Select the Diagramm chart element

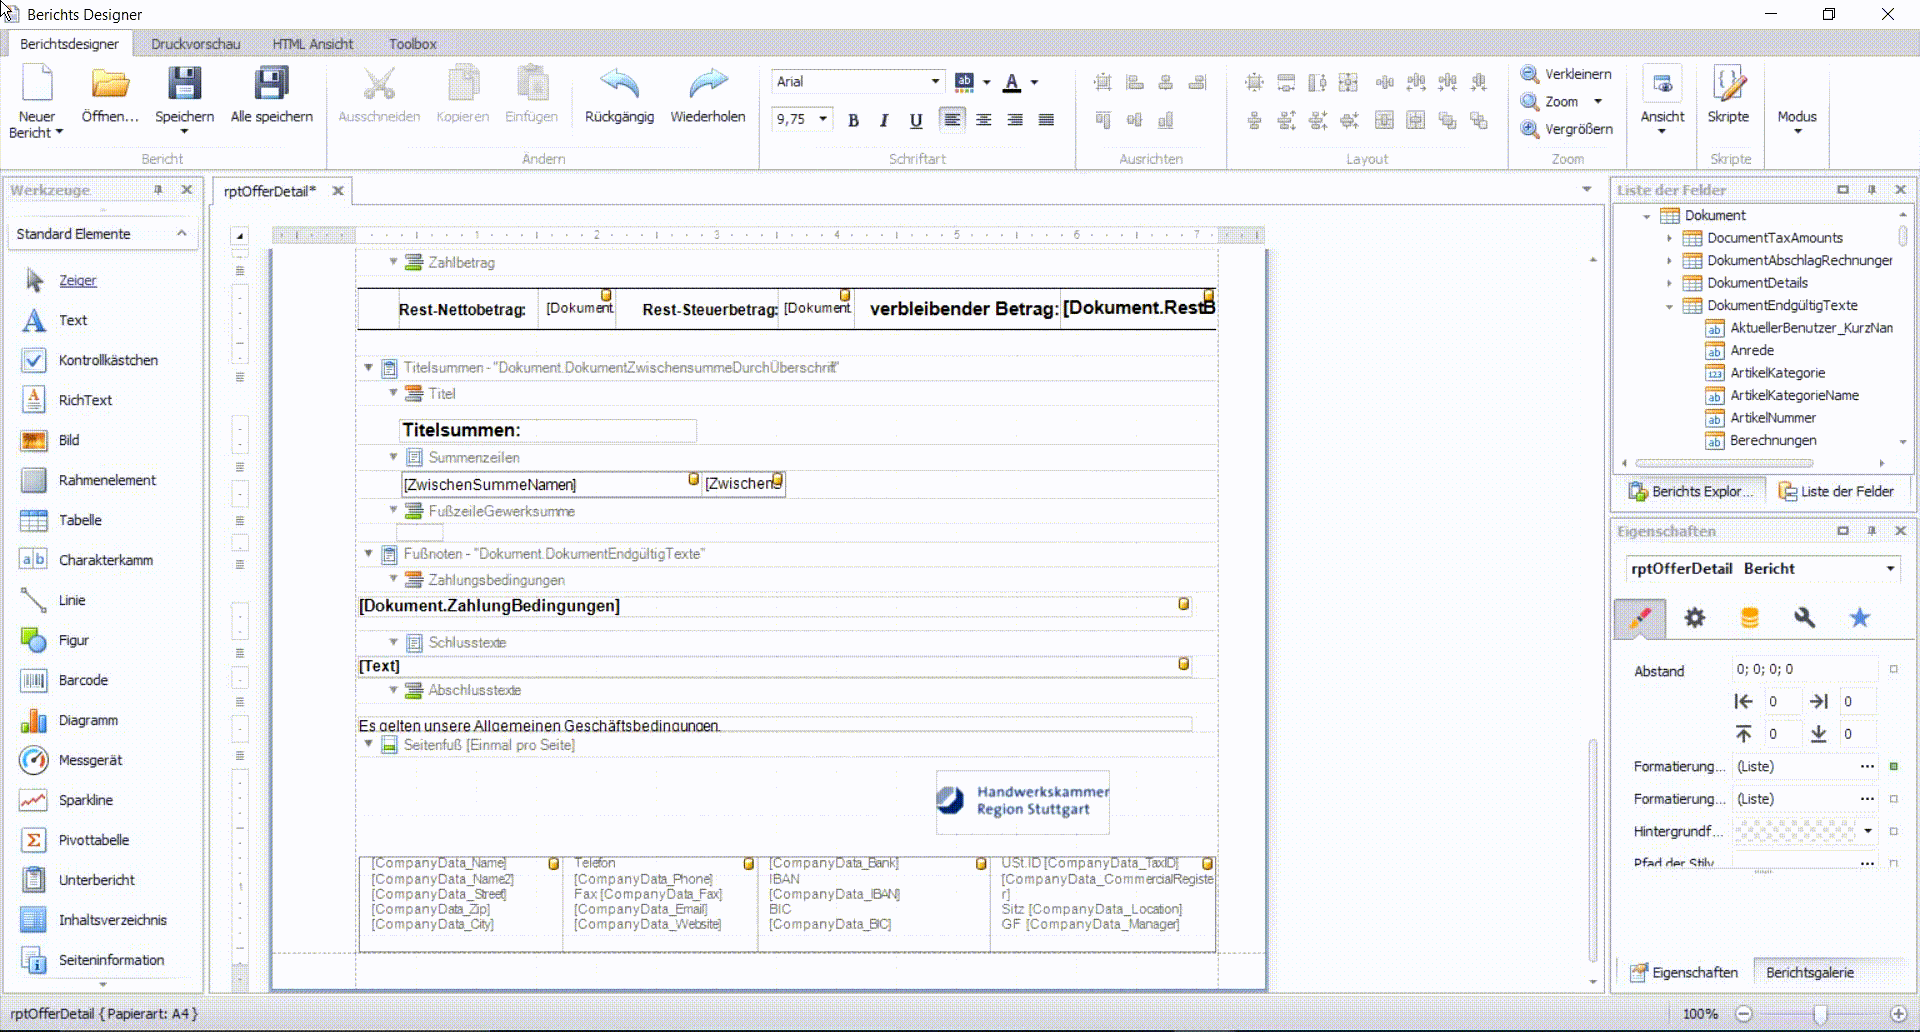coord(88,720)
